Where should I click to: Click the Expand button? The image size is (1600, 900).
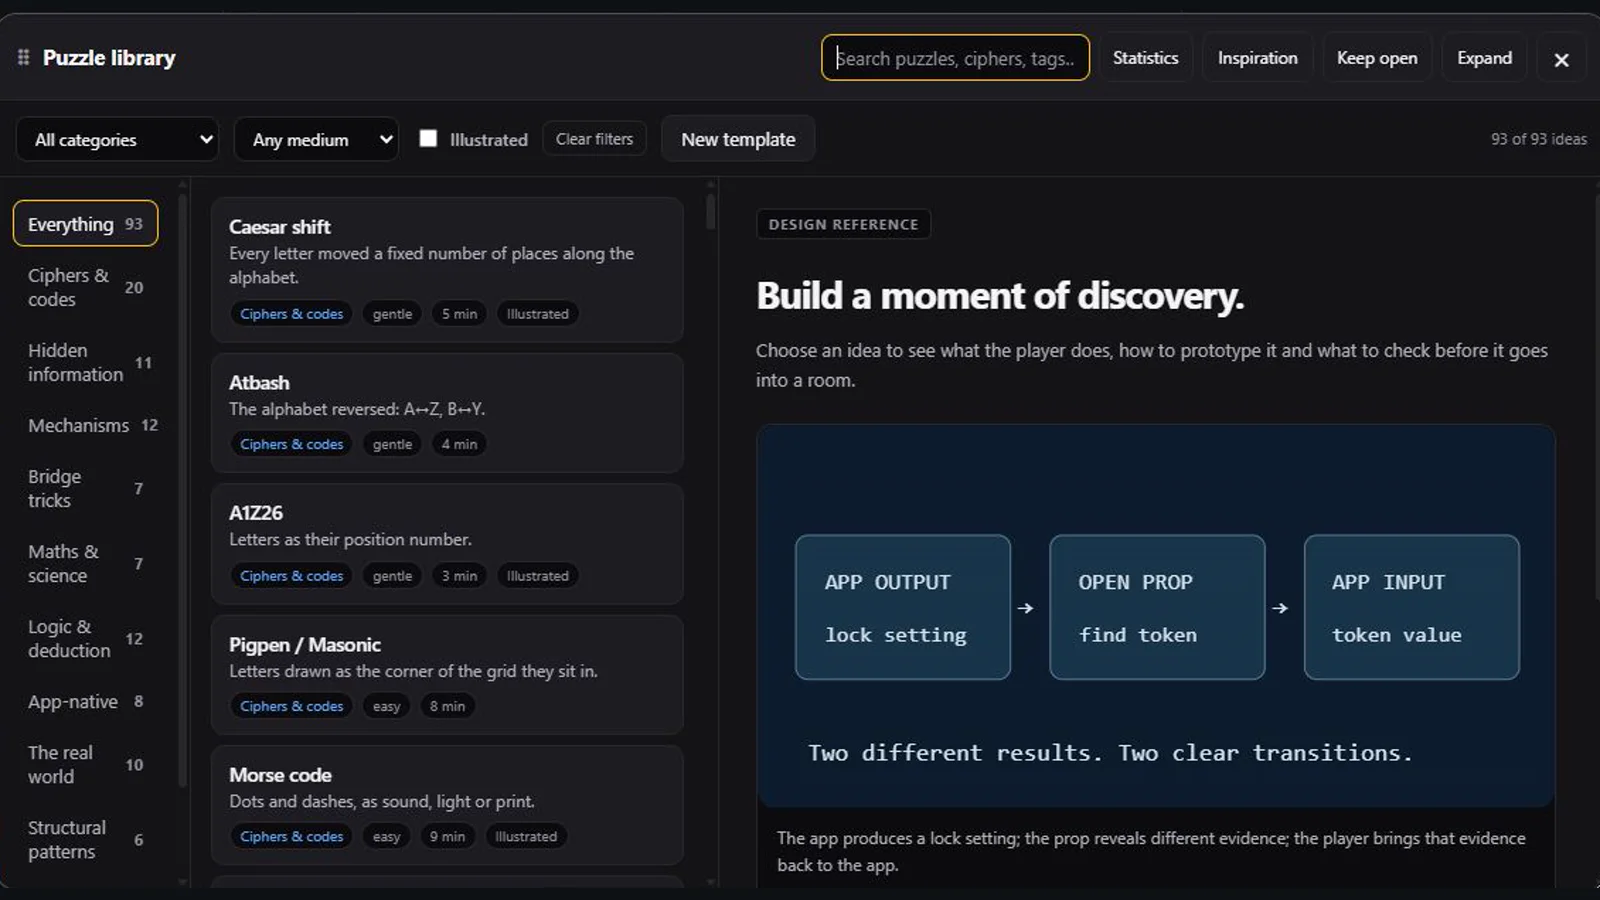(1484, 58)
